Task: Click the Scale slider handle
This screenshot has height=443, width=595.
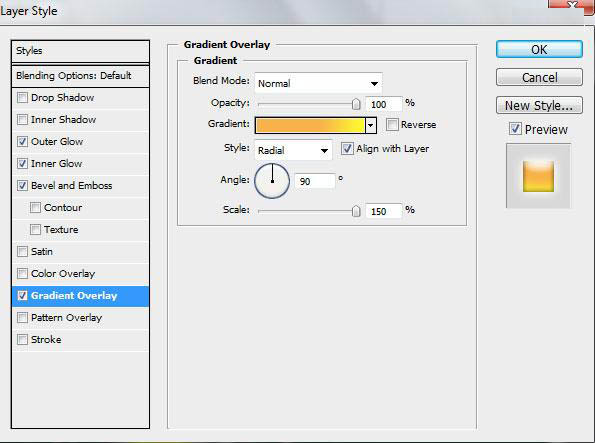Action: pyautogui.click(x=356, y=211)
